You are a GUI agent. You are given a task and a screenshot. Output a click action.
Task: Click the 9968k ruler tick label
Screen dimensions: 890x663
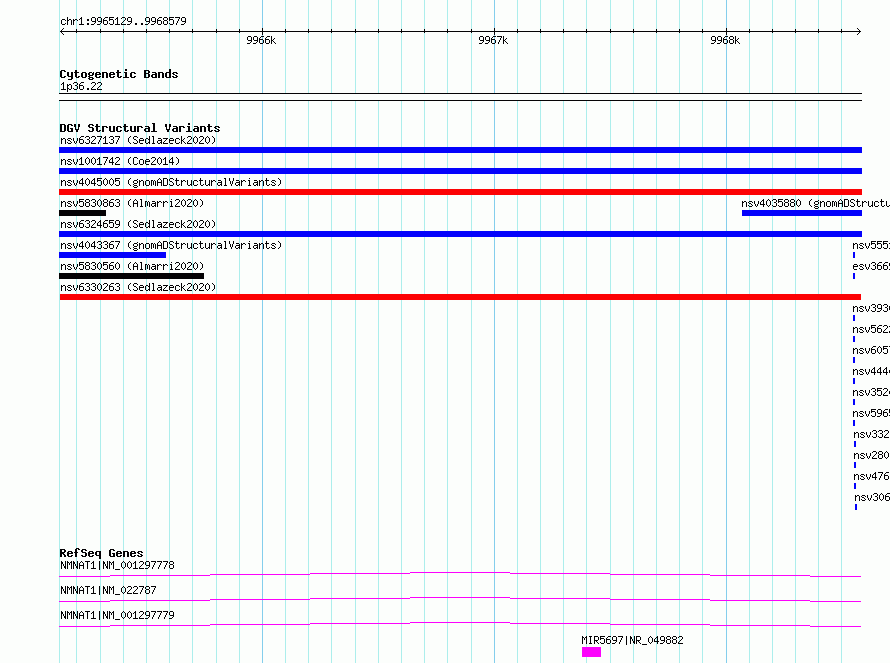725,40
